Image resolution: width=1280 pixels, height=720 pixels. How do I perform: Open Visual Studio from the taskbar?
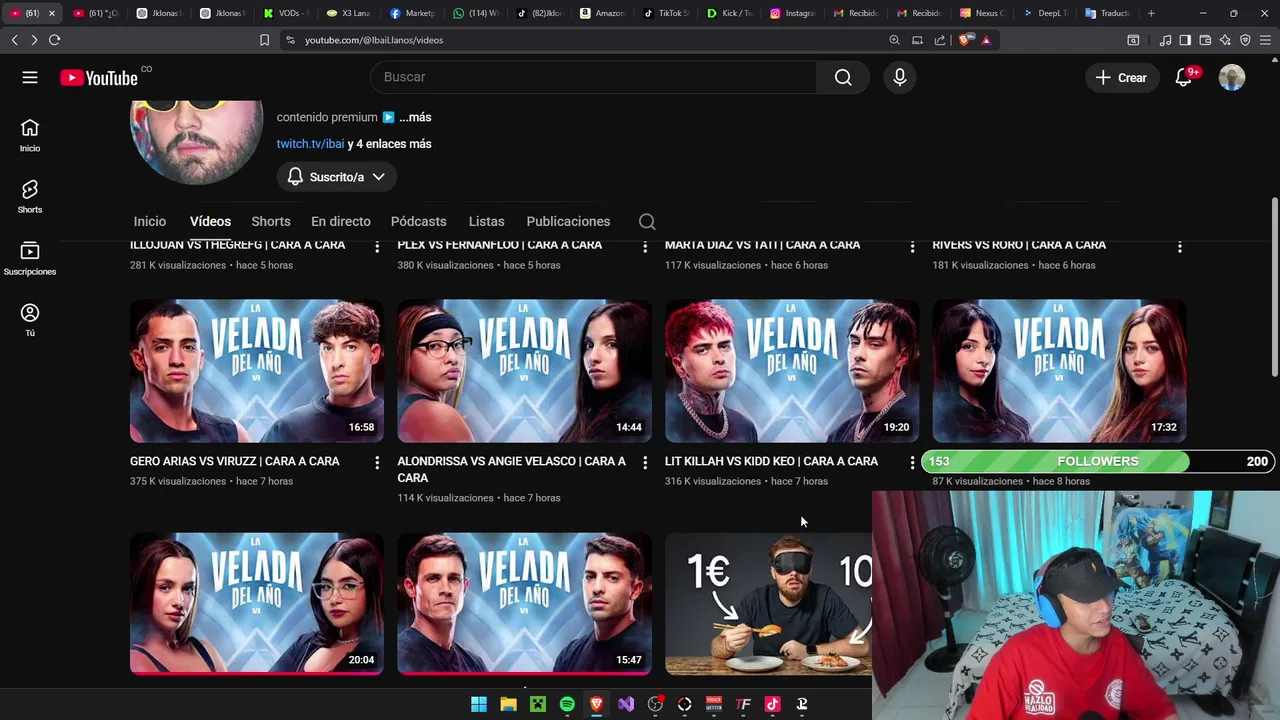point(626,704)
